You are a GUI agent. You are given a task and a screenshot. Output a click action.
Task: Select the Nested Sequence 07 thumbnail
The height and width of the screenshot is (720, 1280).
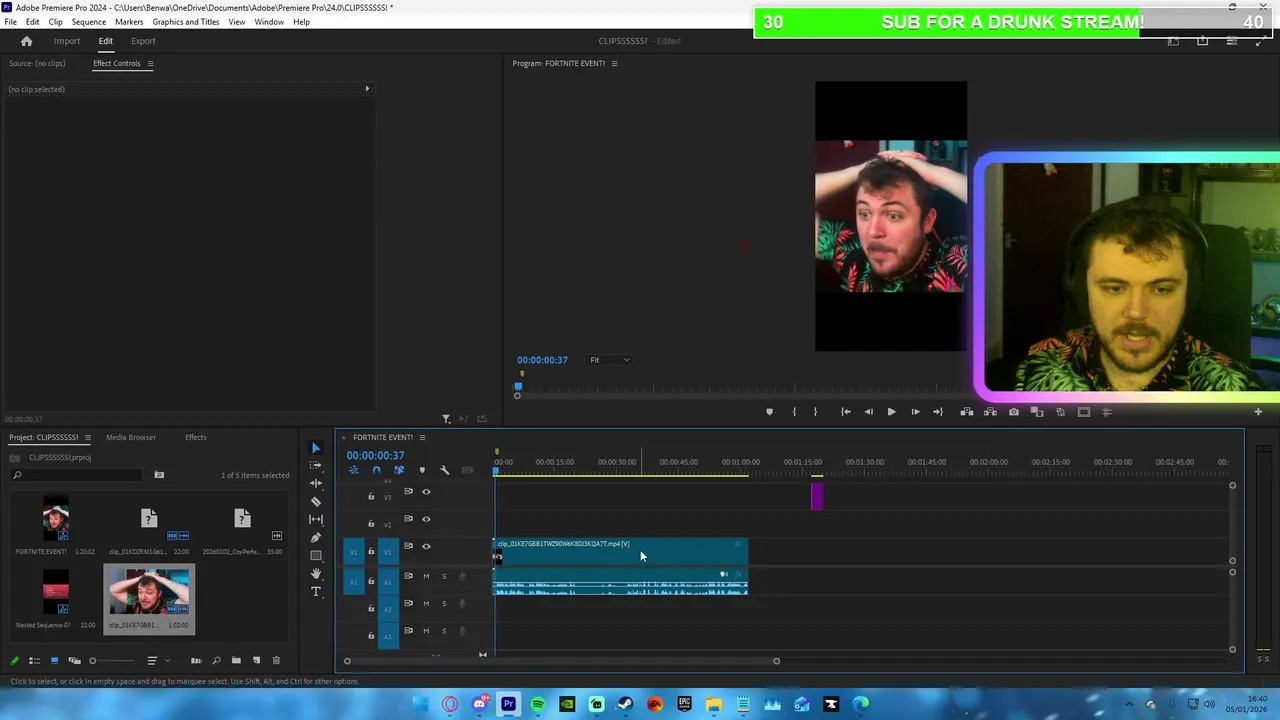[56, 591]
